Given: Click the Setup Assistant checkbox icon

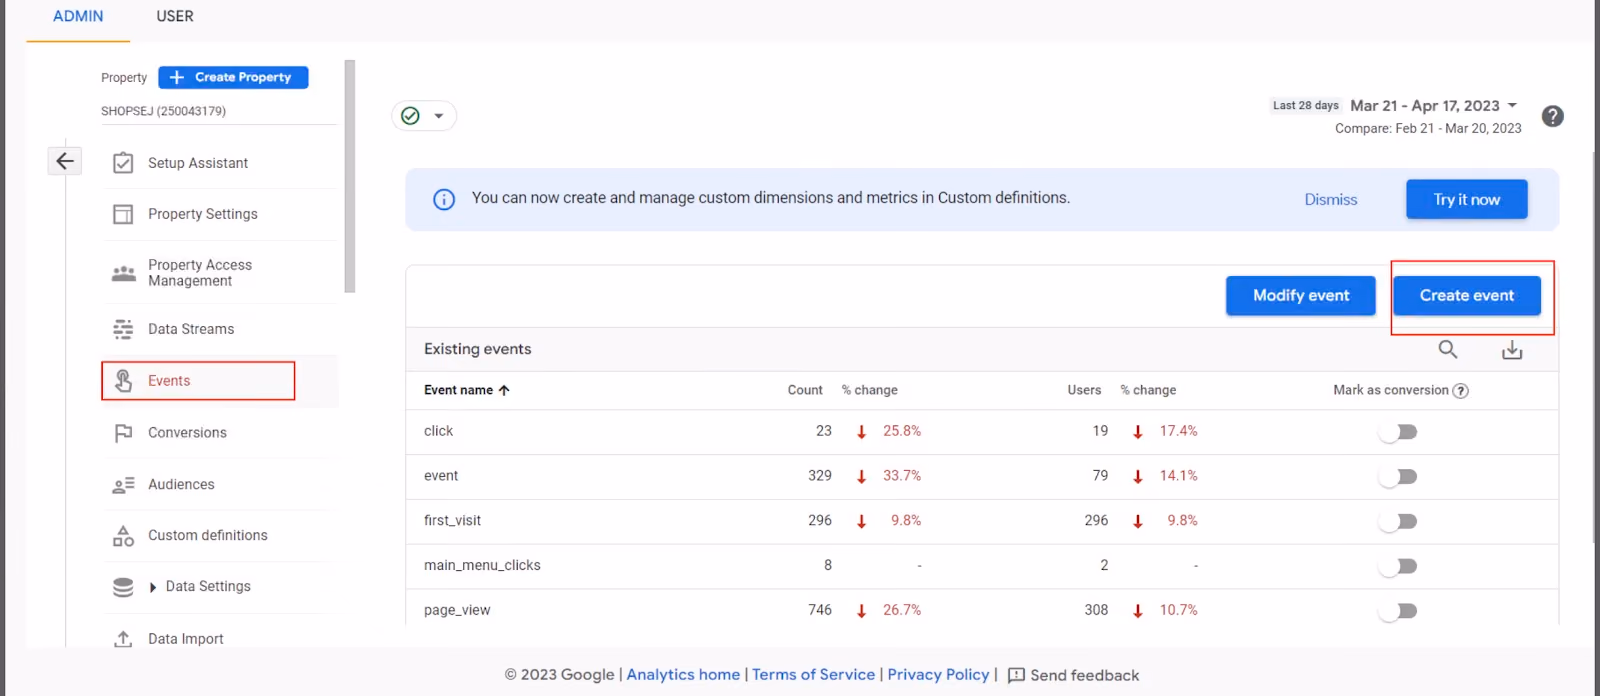Looking at the screenshot, I should click(x=123, y=163).
